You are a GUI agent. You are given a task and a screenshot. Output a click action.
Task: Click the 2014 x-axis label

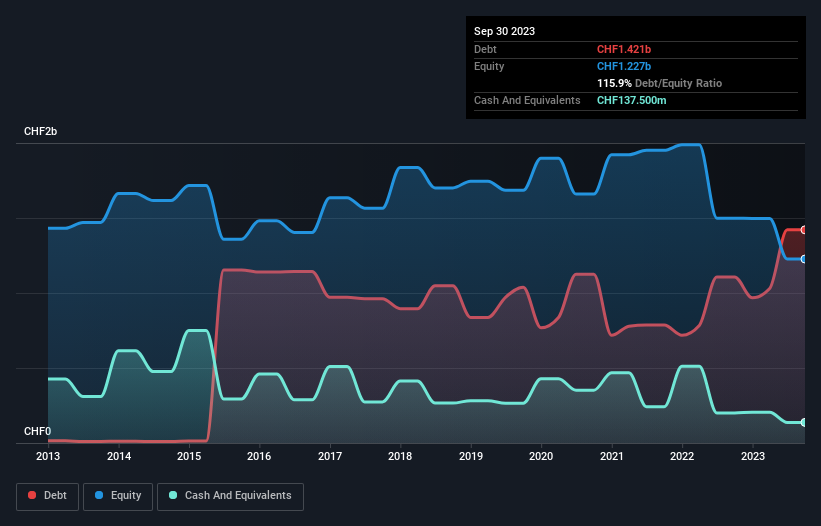click(119, 456)
